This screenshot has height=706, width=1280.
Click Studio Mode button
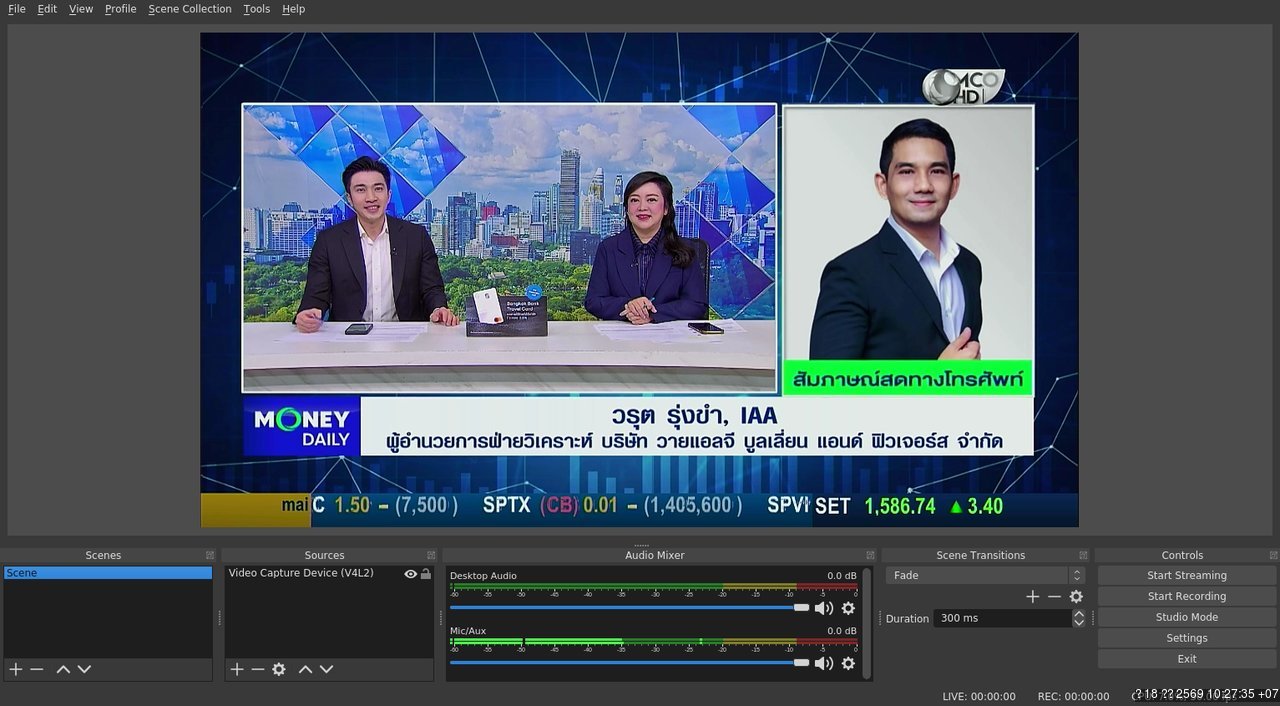[1186, 617]
